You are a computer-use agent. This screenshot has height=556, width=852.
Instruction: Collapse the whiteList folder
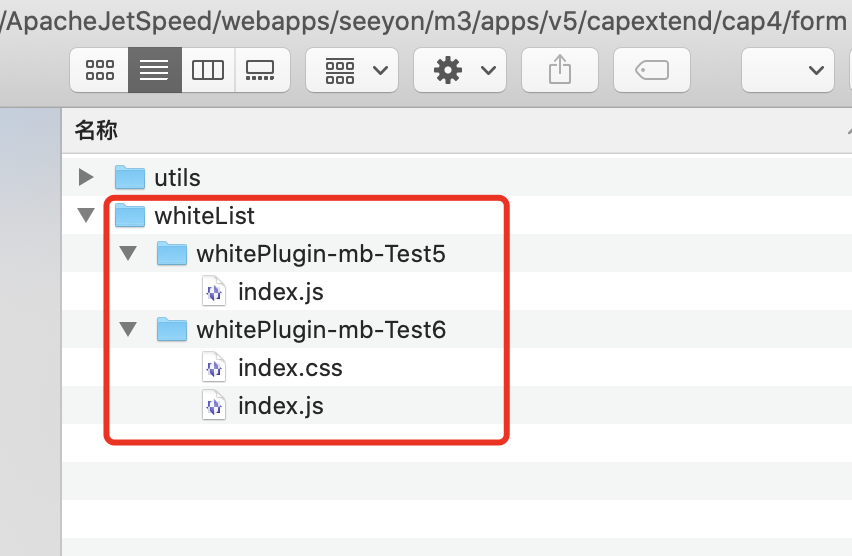[86, 216]
